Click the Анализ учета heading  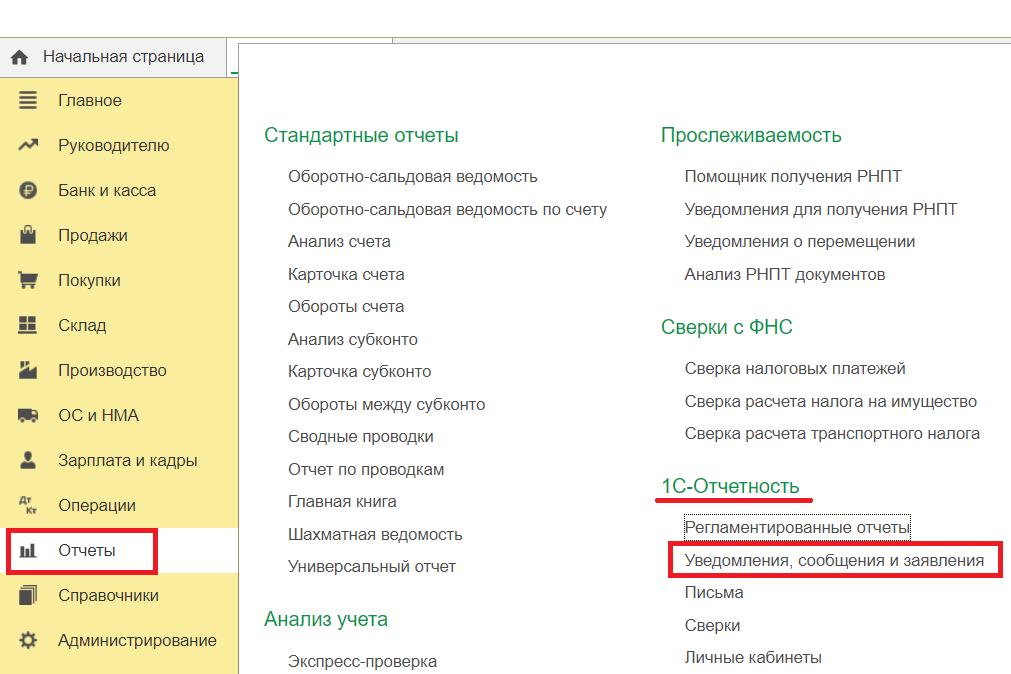pyautogui.click(x=326, y=620)
